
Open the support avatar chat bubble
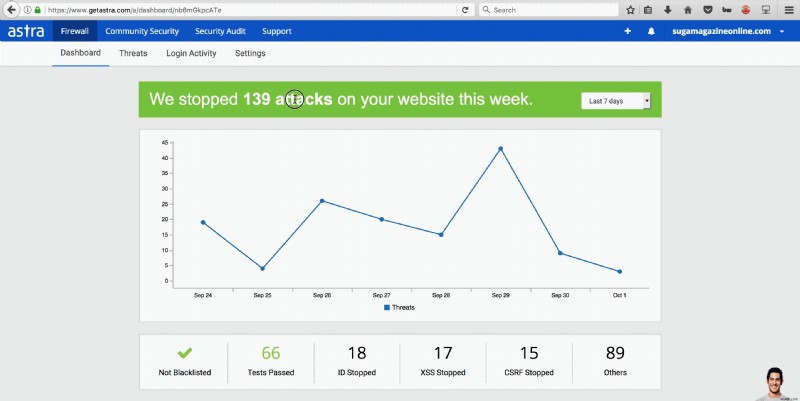coord(775,384)
